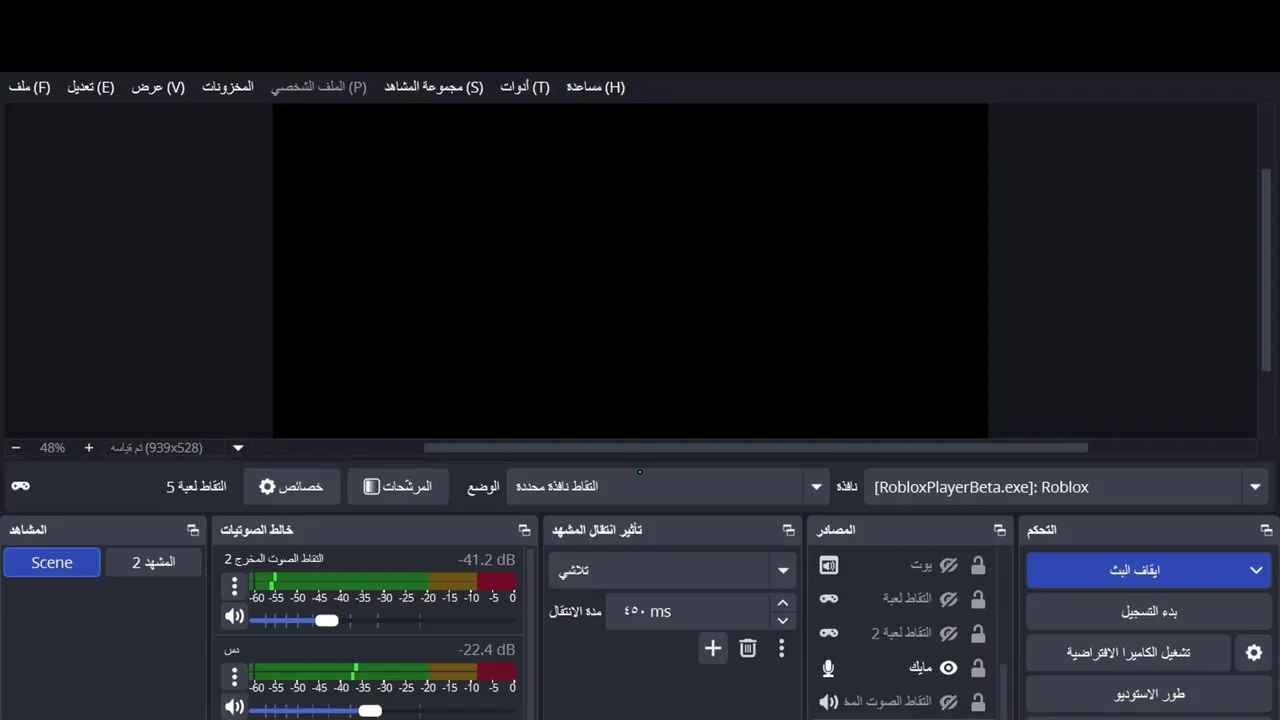Zoom in preview with plus icon
Viewport: 1280px width, 720px height.
tap(88, 448)
